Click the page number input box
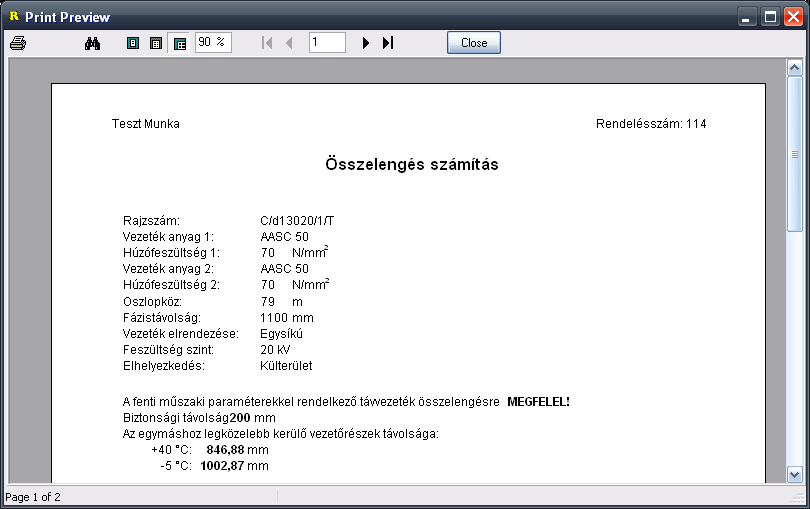This screenshot has height=509, width=810. [x=327, y=42]
